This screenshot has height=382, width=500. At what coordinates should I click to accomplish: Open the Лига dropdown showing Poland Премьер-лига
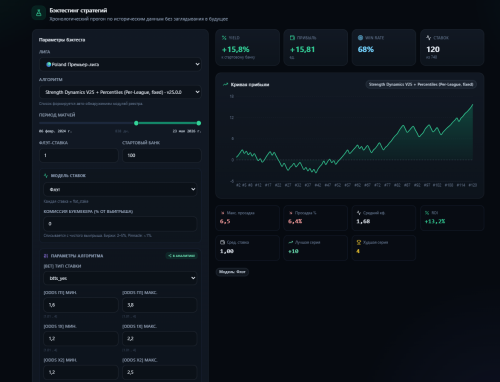click(120, 64)
